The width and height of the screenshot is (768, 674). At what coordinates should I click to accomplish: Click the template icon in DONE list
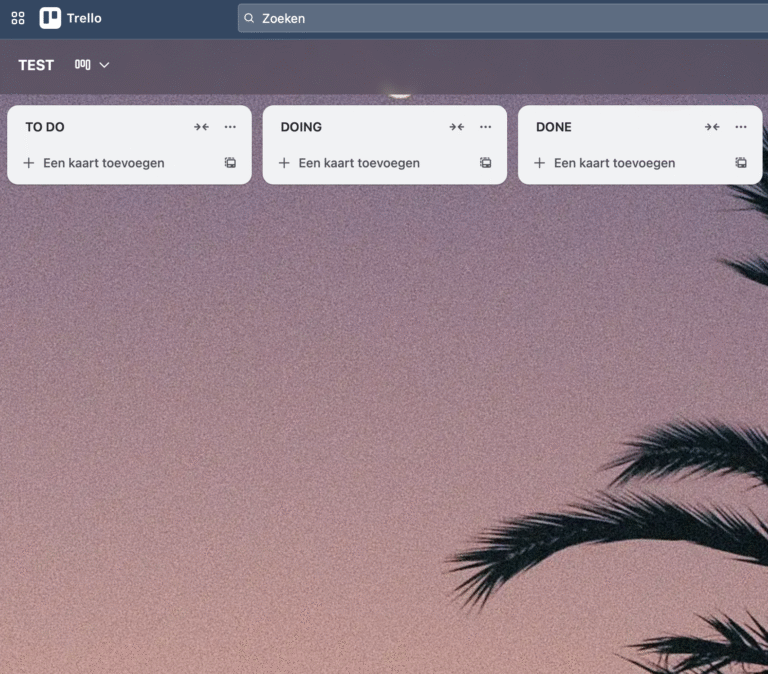pyautogui.click(x=740, y=163)
